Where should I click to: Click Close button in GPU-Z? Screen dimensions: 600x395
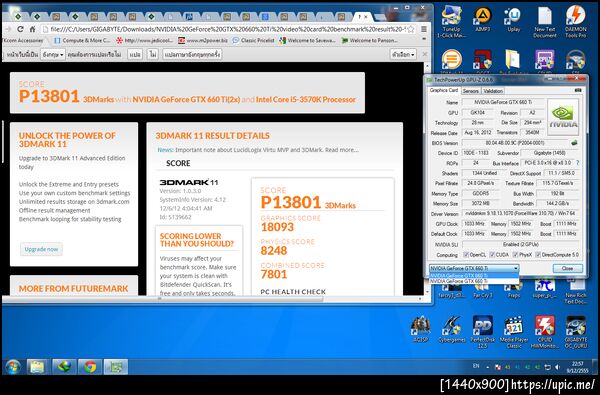pyautogui.click(x=567, y=268)
